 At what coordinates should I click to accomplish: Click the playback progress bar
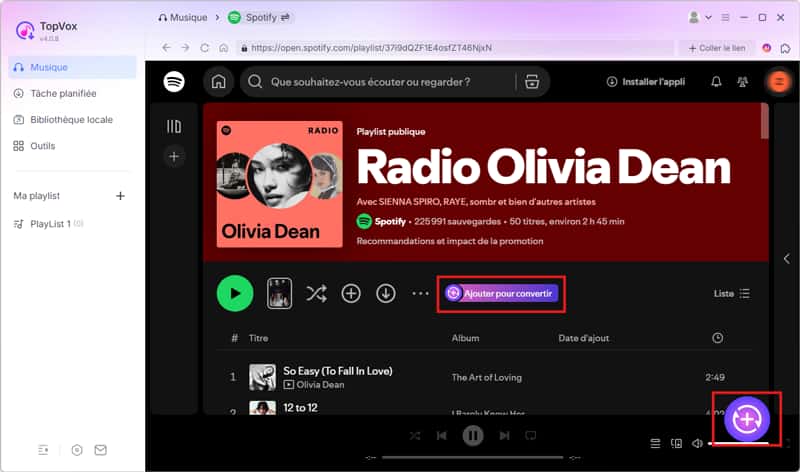[x=472, y=457]
